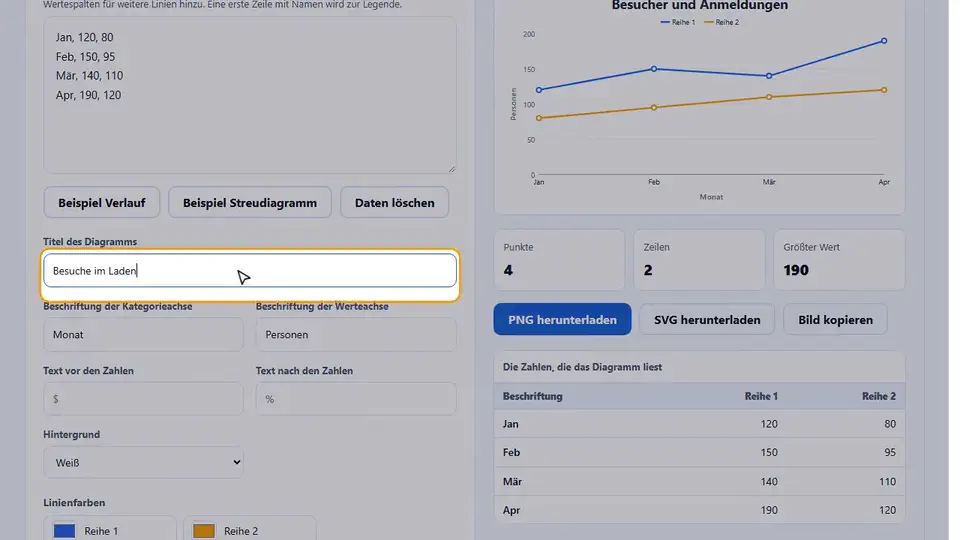This screenshot has width=960, height=540.
Task: Open the blue color swatch for Reihe 1
Action: 64,531
